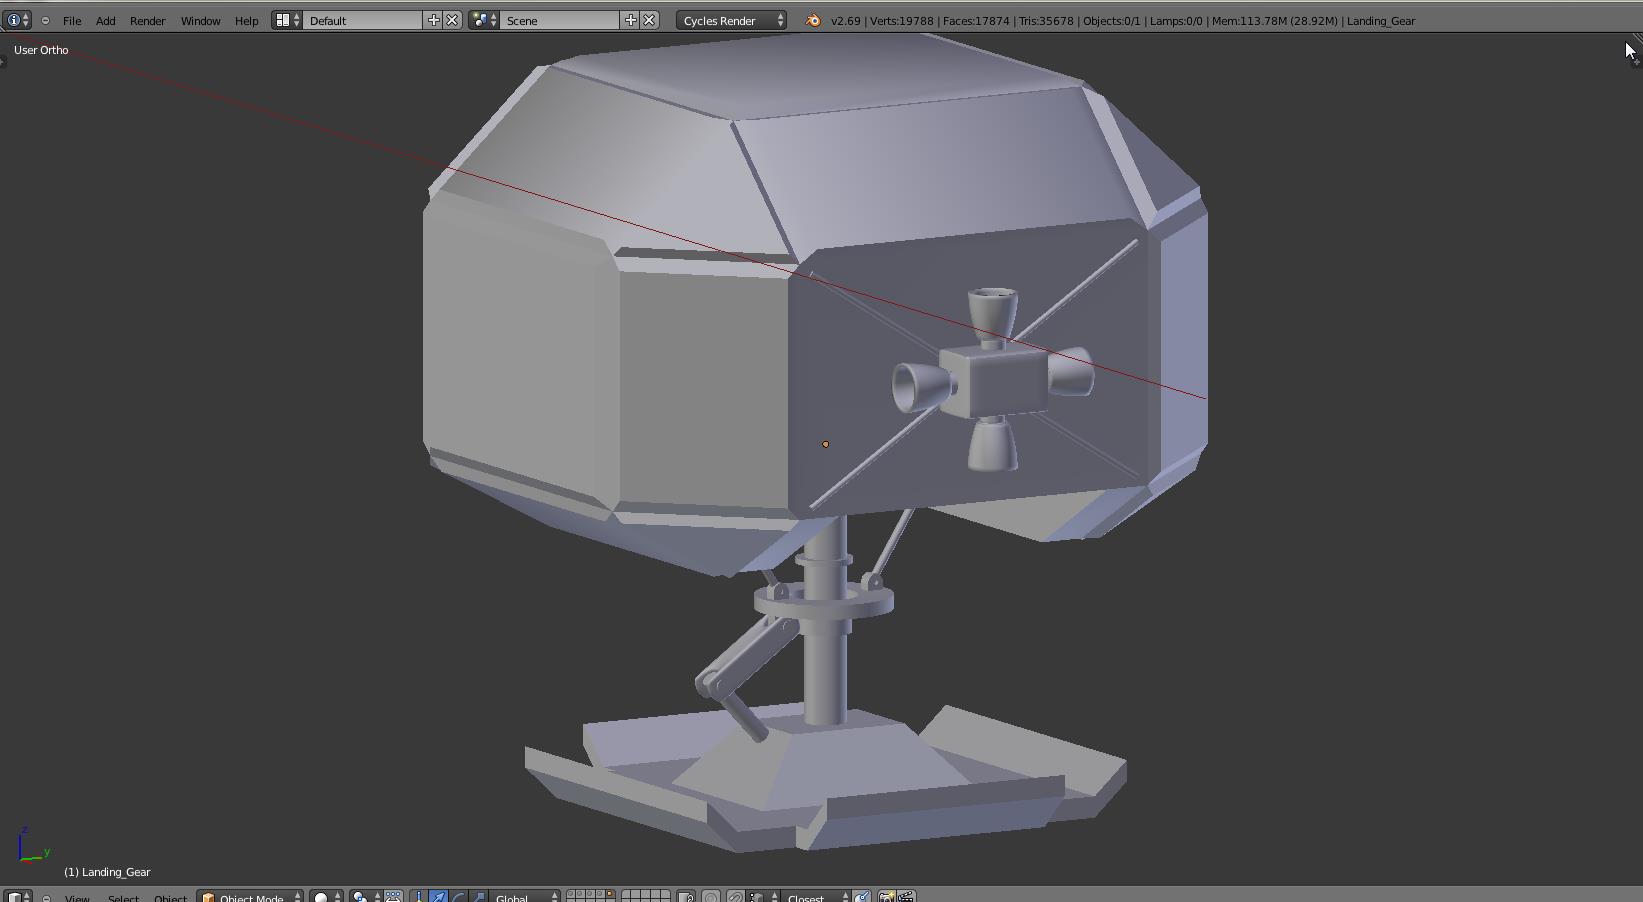The width and height of the screenshot is (1643, 902).
Task: Open the screen layout browser icon
Action: click(x=287, y=20)
